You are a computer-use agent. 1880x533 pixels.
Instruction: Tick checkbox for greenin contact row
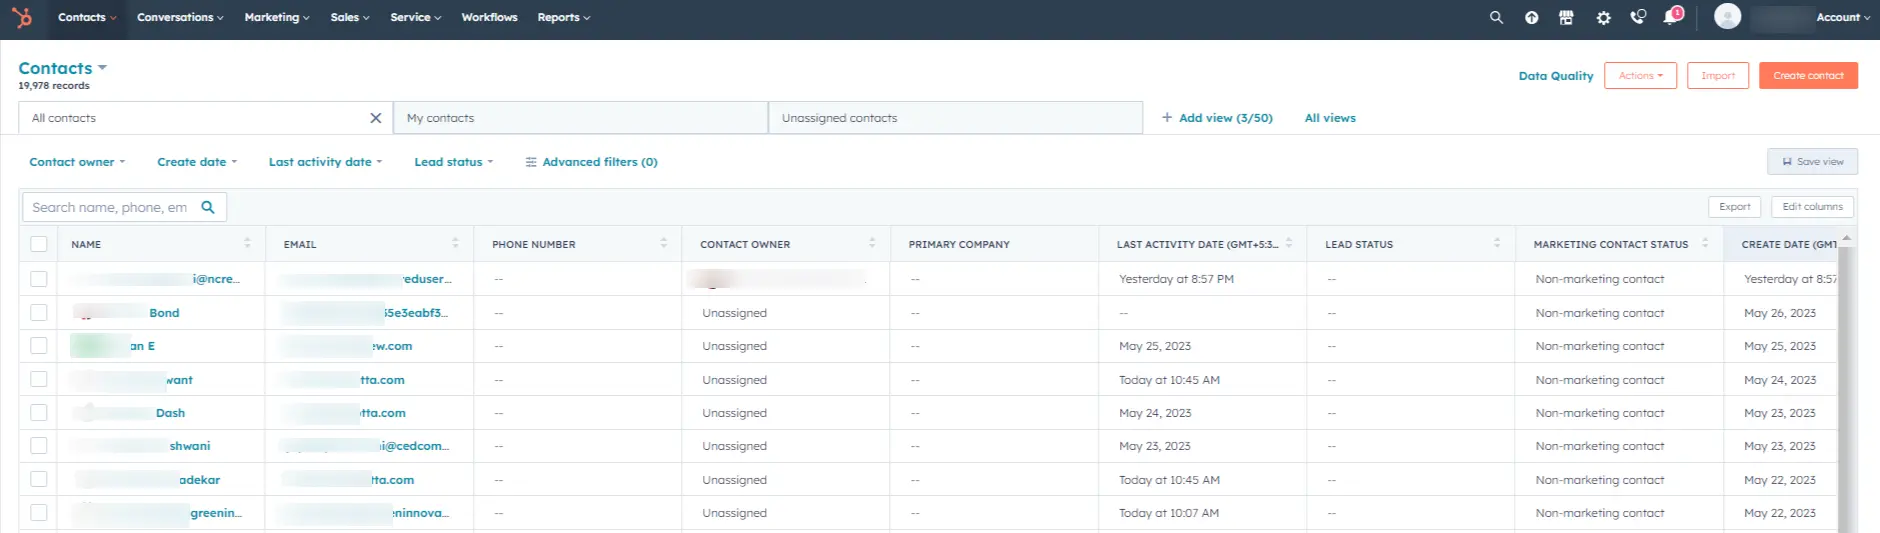tap(39, 513)
